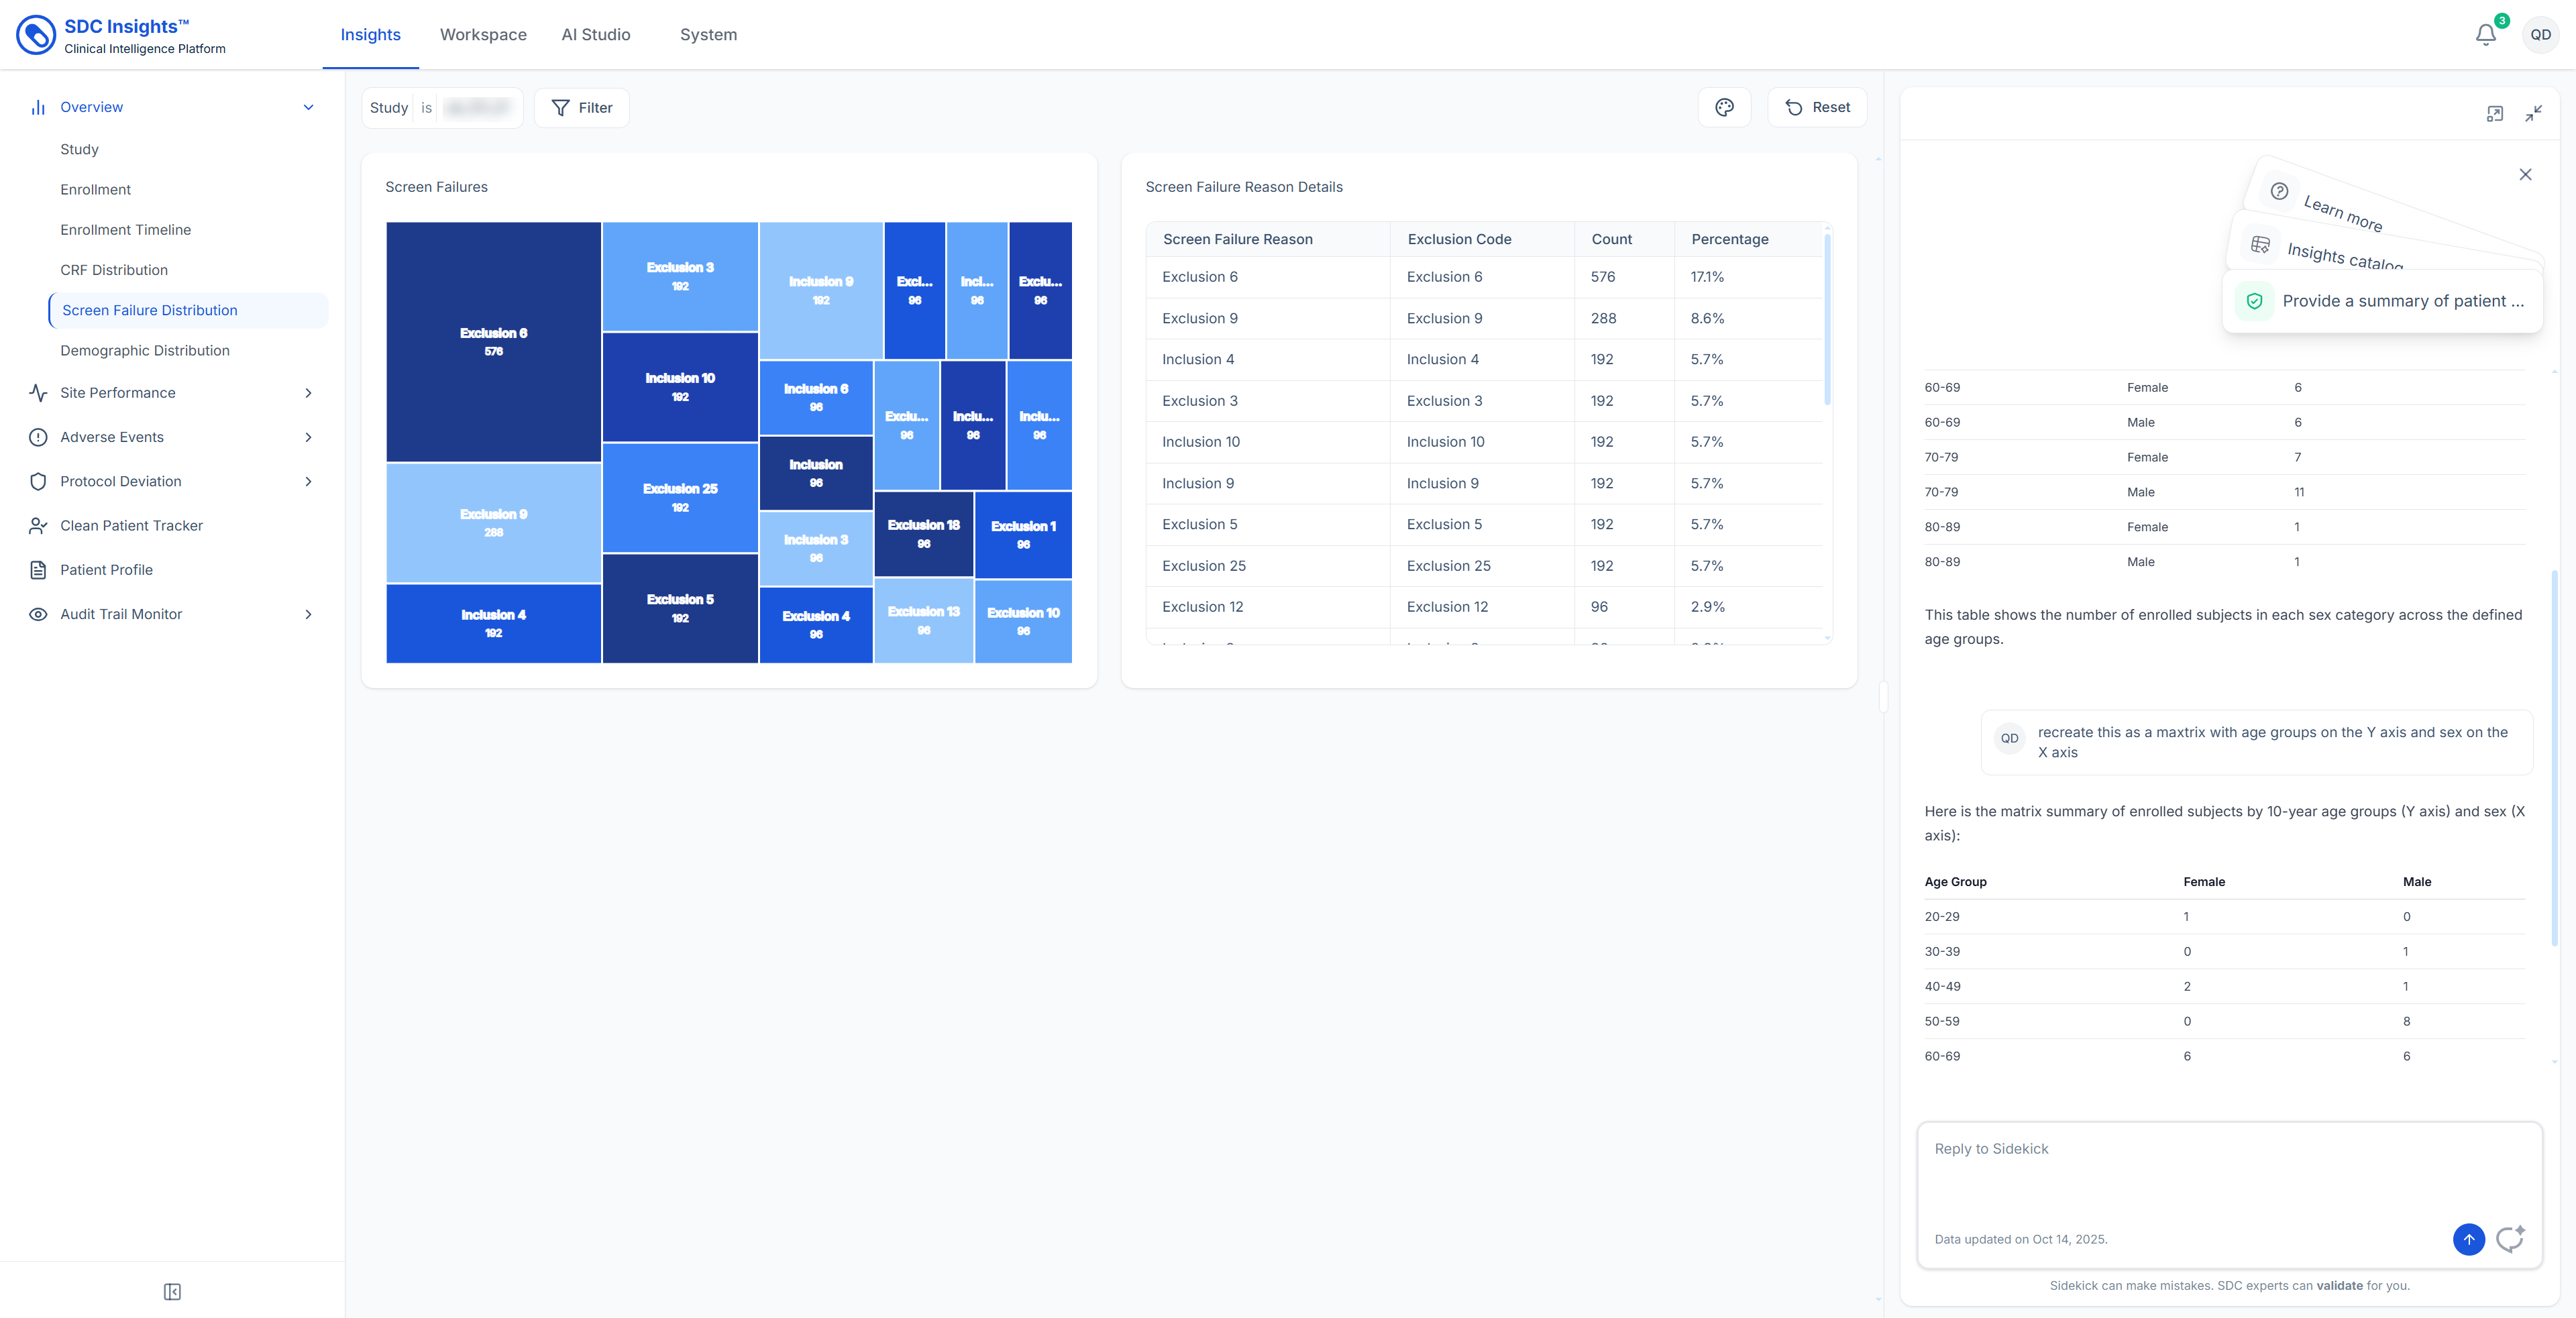Click the Exclusion 18 treemap block
The width and height of the screenshot is (2576, 1318).
coord(924,534)
